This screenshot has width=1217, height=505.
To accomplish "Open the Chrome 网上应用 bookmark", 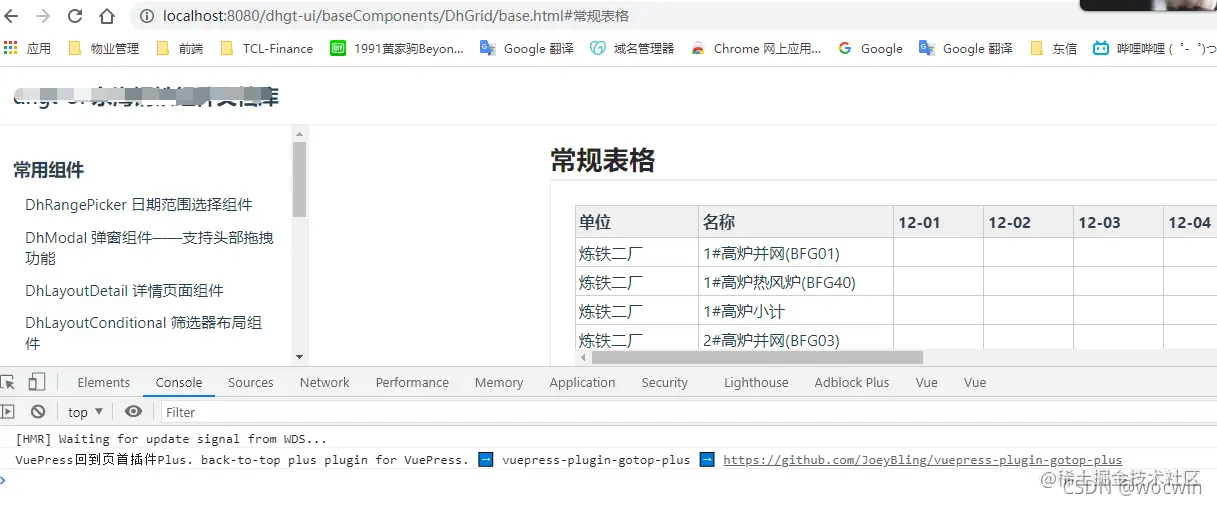I will coord(755,48).
